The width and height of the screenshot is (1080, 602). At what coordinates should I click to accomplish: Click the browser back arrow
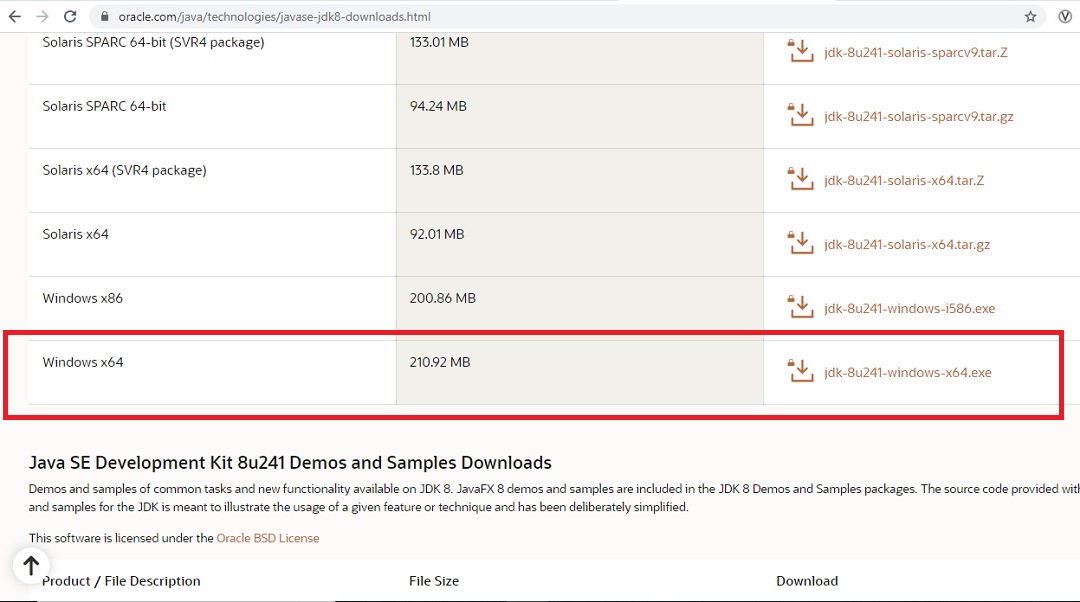point(14,16)
